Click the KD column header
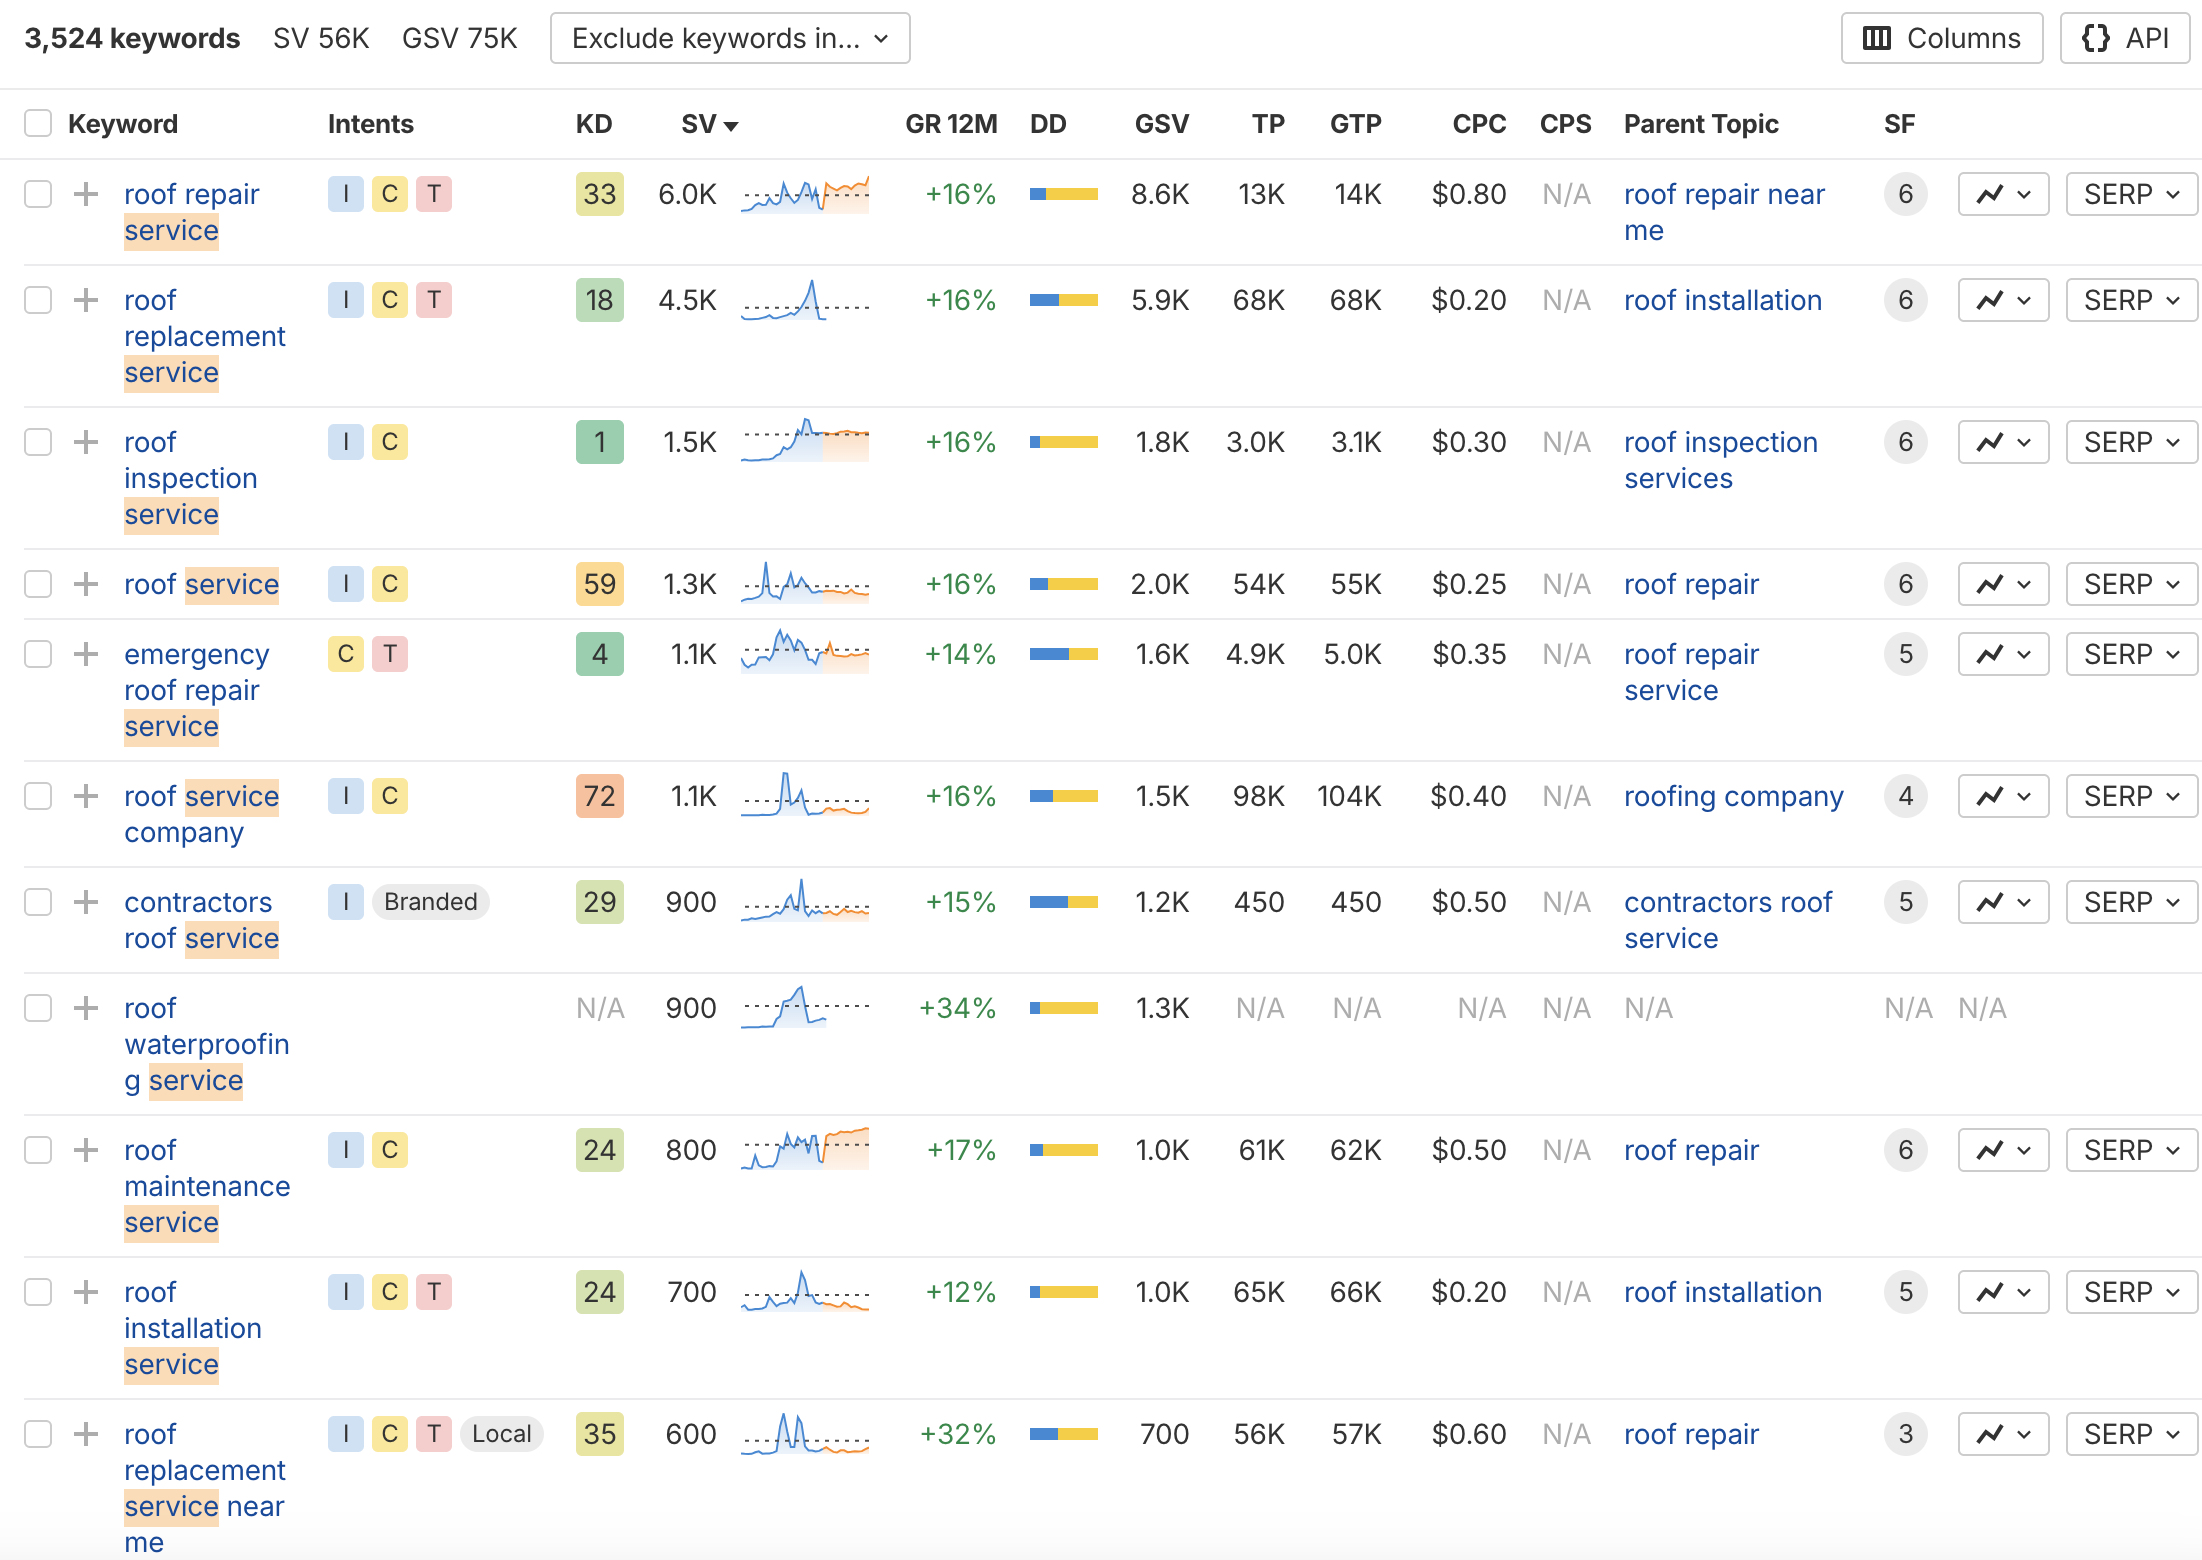Screen dimensions: 2202x1560 tap(594, 123)
